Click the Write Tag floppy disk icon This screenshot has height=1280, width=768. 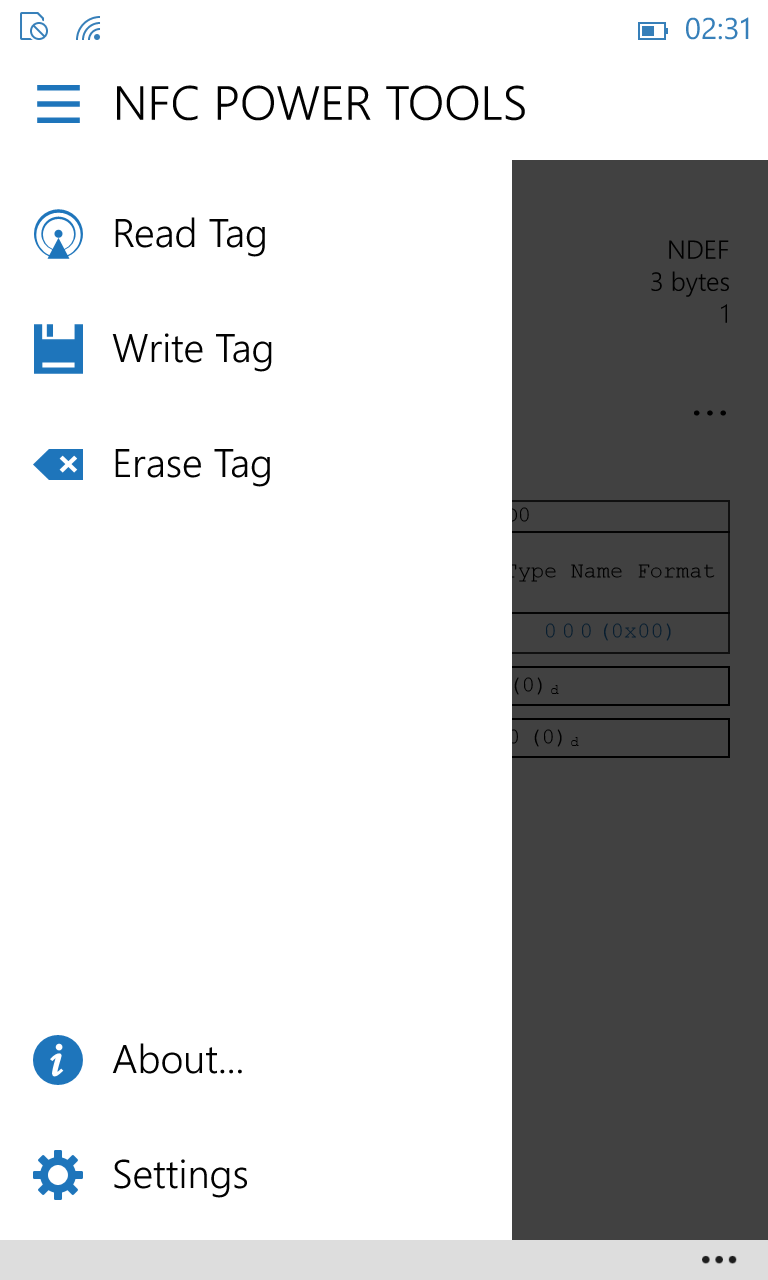(57, 348)
